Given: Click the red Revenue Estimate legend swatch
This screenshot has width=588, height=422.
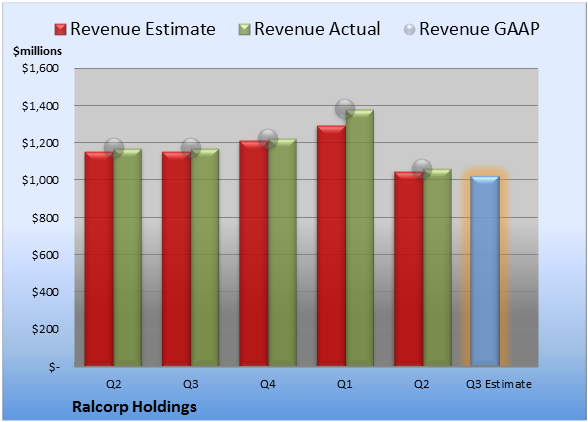Looking at the screenshot, I should (60, 30).
